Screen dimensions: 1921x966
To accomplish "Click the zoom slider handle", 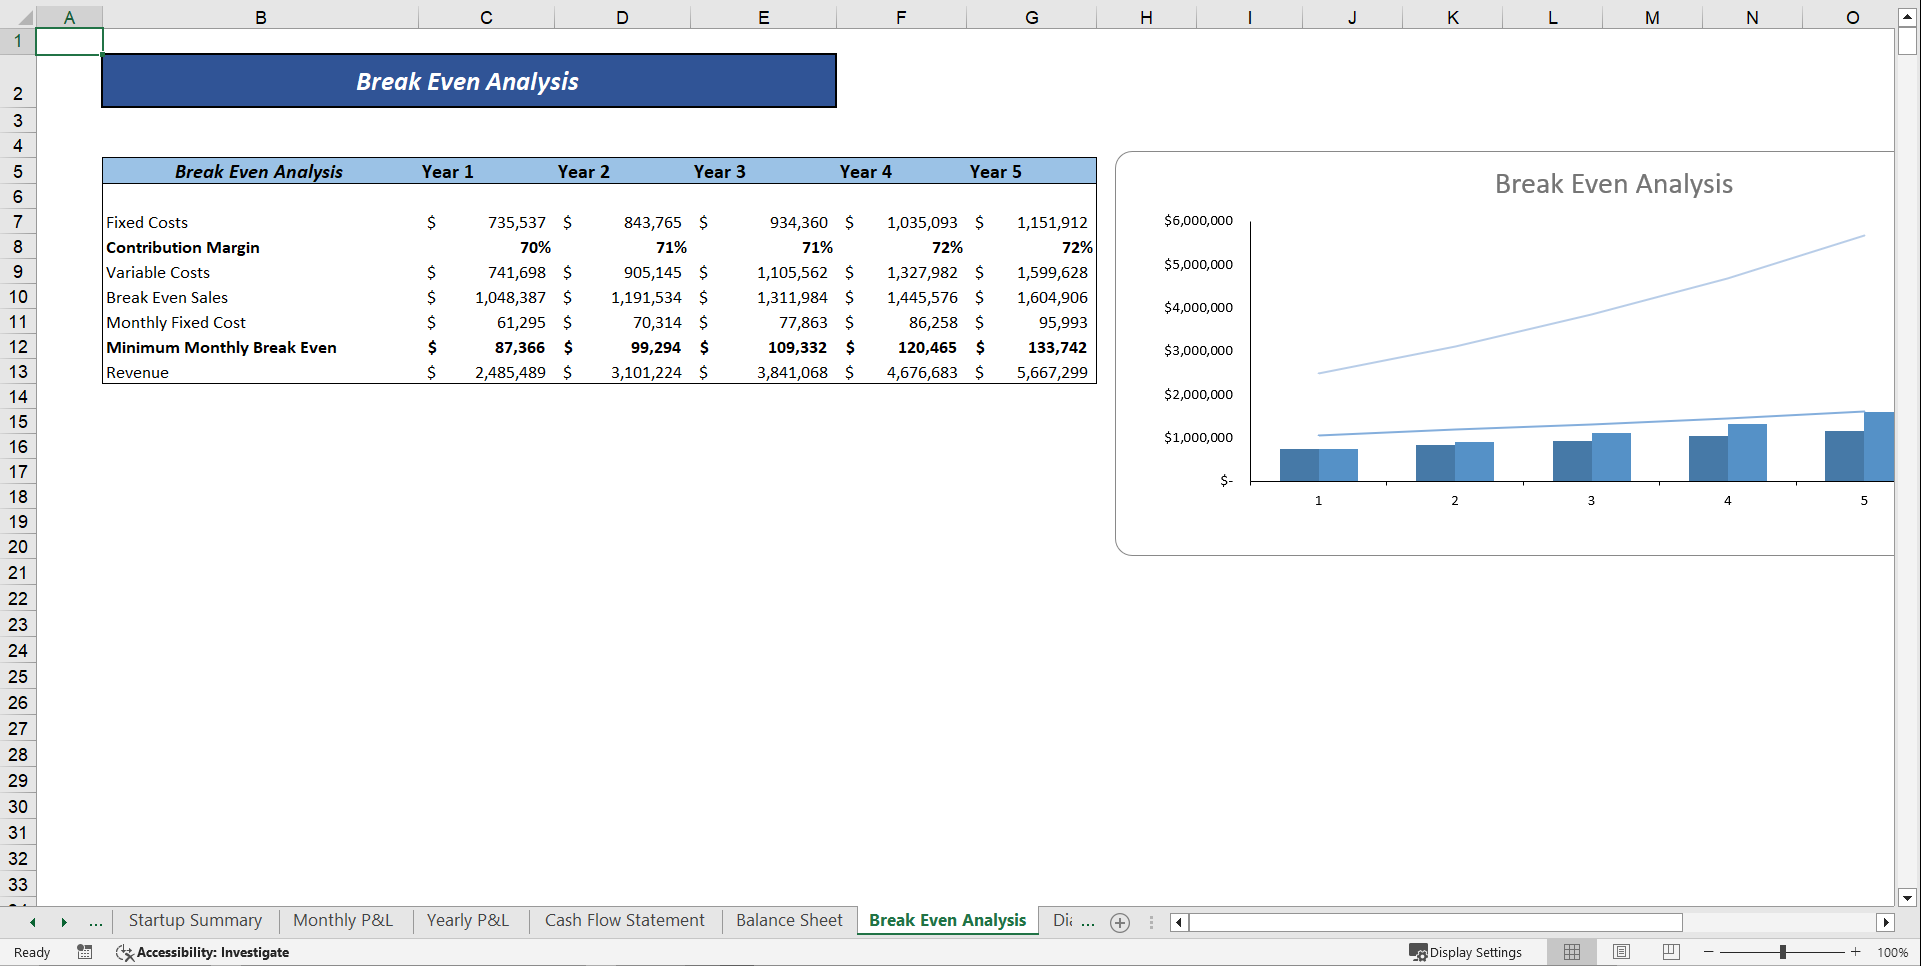I will tap(1783, 952).
